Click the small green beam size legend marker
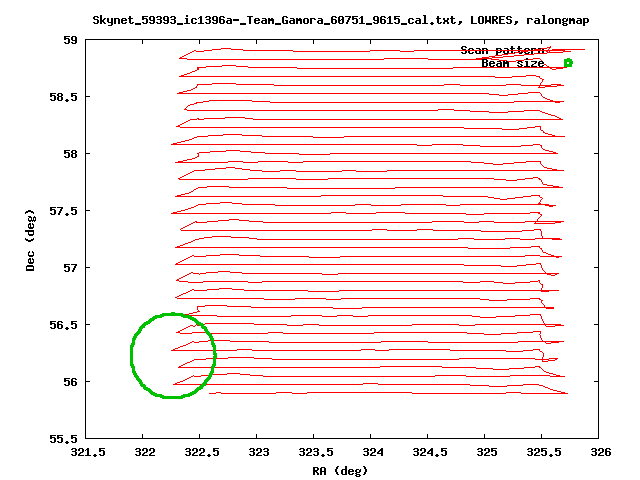 (568, 63)
